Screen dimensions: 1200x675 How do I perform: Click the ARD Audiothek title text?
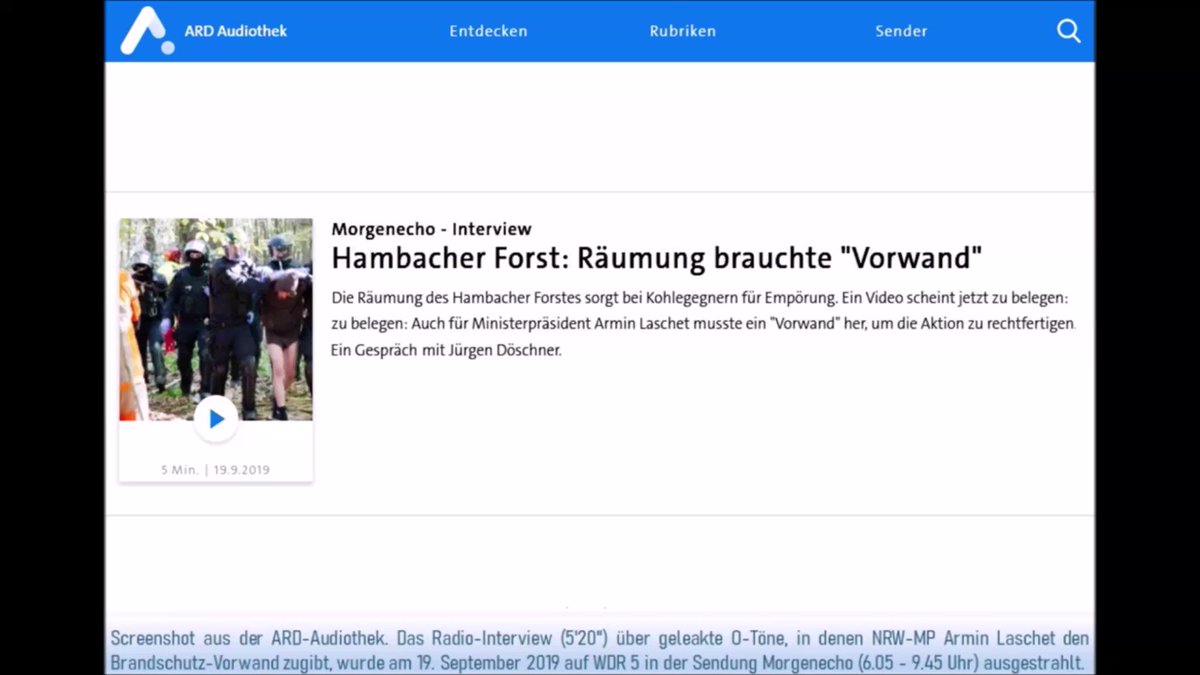click(236, 31)
